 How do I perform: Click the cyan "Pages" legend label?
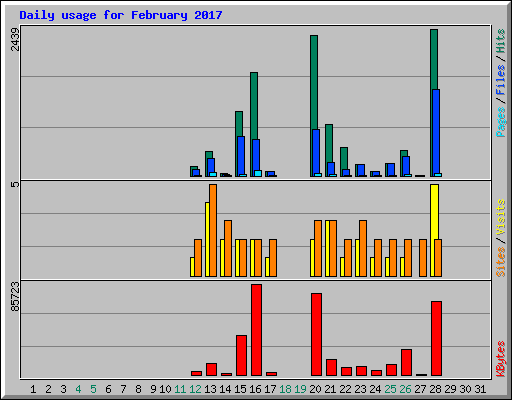click(501, 122)
